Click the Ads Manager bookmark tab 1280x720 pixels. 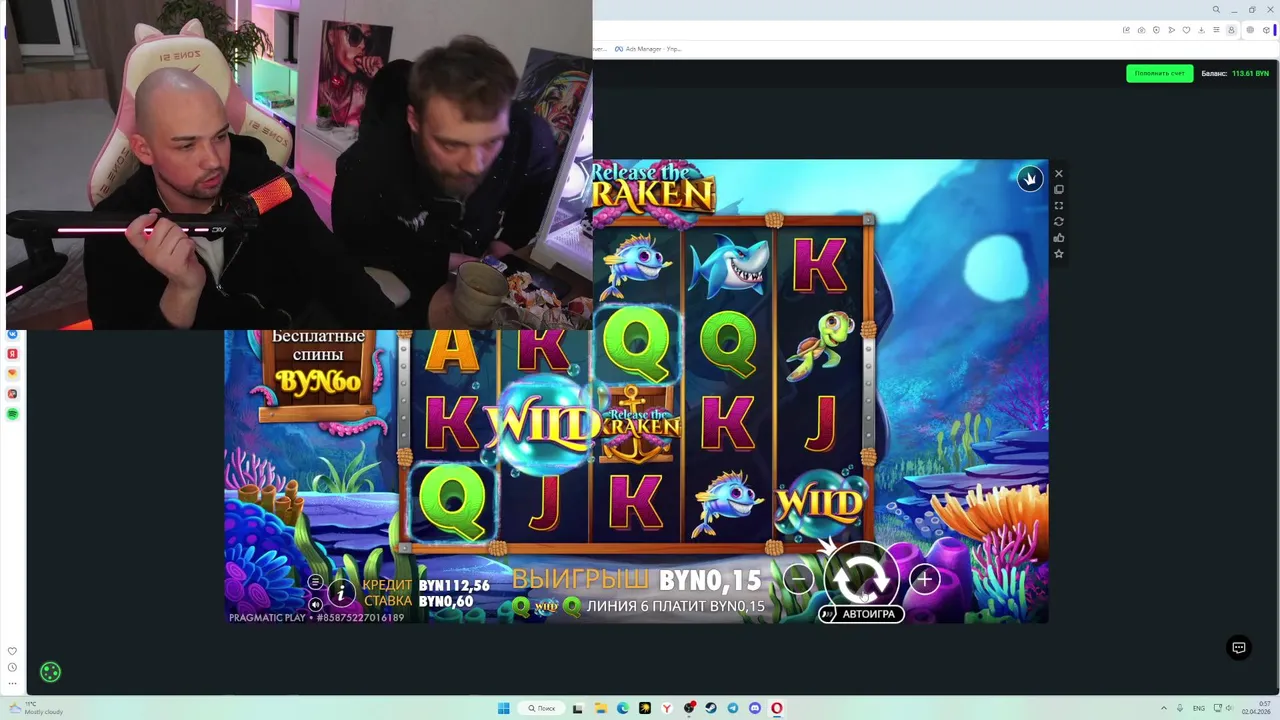[648, 49]
